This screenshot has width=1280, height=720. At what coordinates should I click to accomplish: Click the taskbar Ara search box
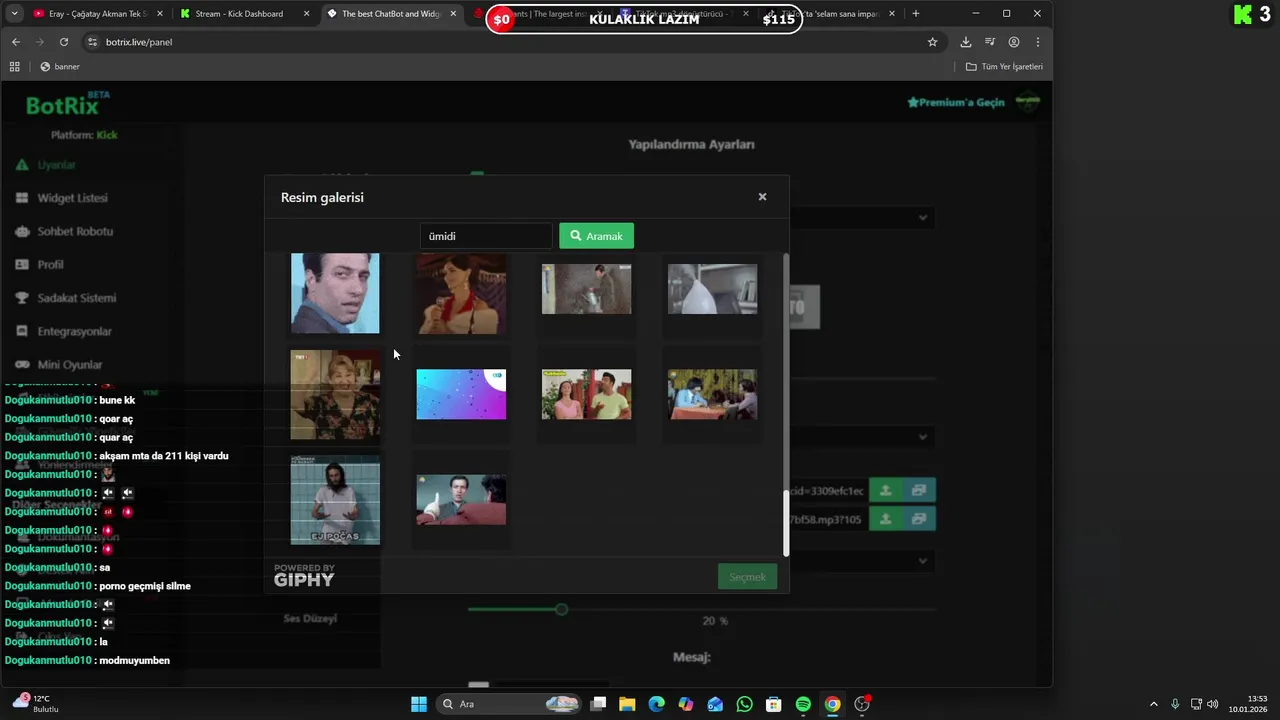[510, 704]
